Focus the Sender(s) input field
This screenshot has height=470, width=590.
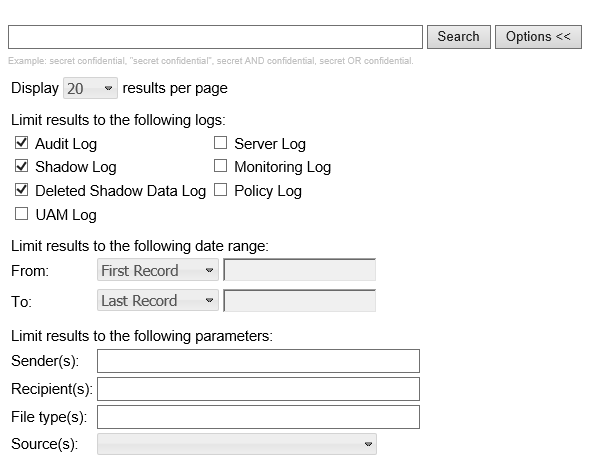click(x=259, y=361)
